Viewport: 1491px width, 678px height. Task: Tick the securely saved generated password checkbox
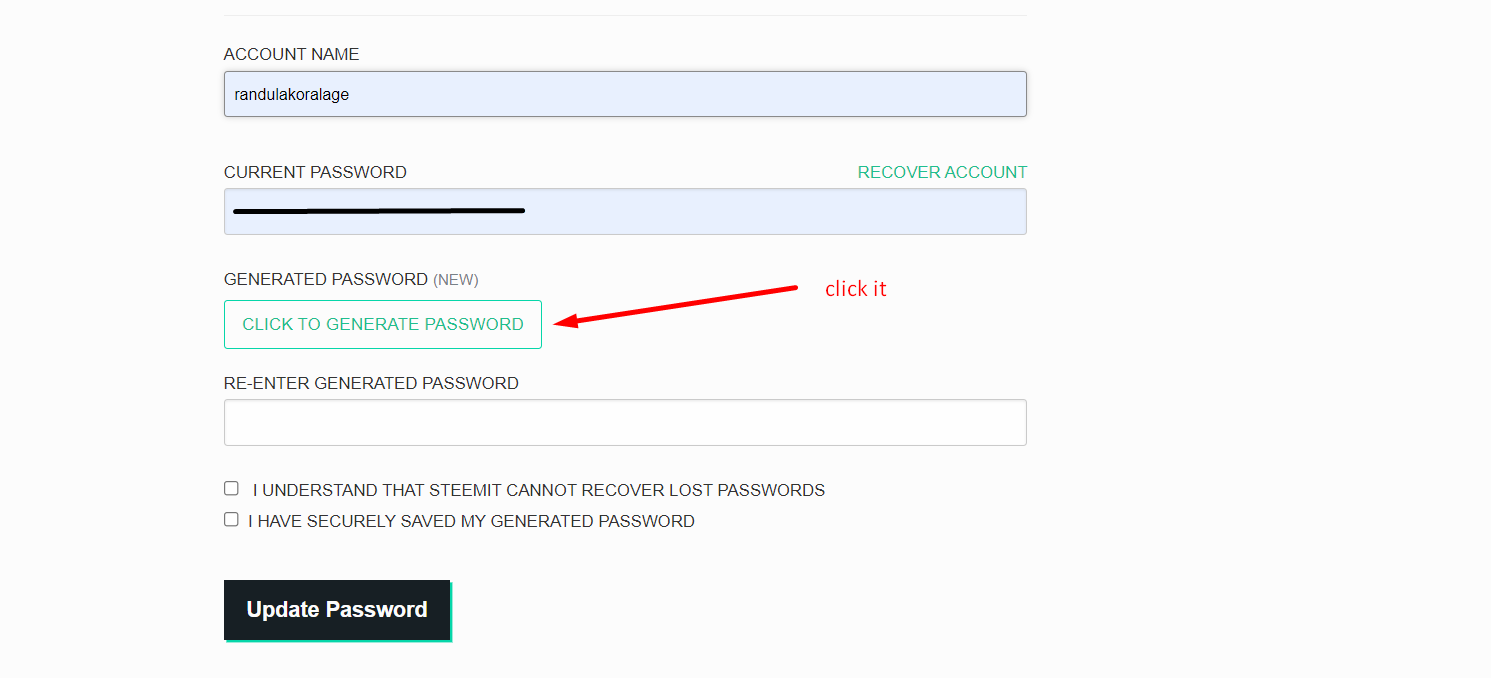pos(232,520)
